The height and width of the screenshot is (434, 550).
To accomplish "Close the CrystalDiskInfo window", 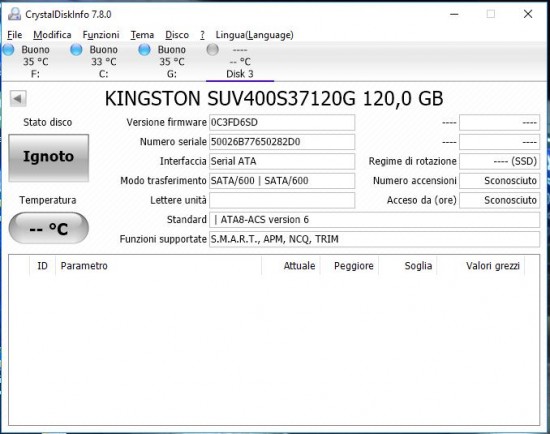I will [528, 14].
